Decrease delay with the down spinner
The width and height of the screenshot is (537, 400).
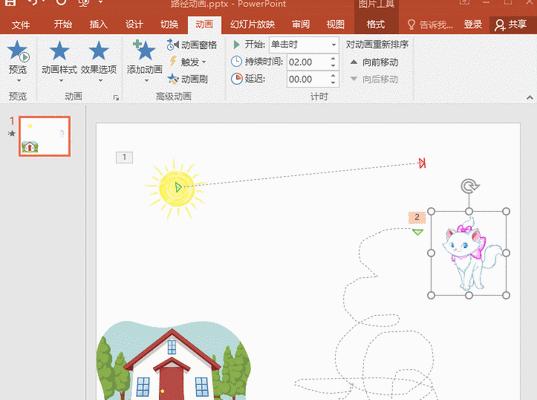[x=333, y=83]
